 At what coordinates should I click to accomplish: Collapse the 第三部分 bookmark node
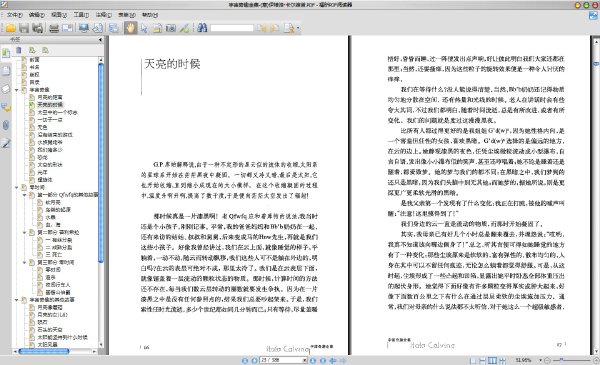pos(24,262)
